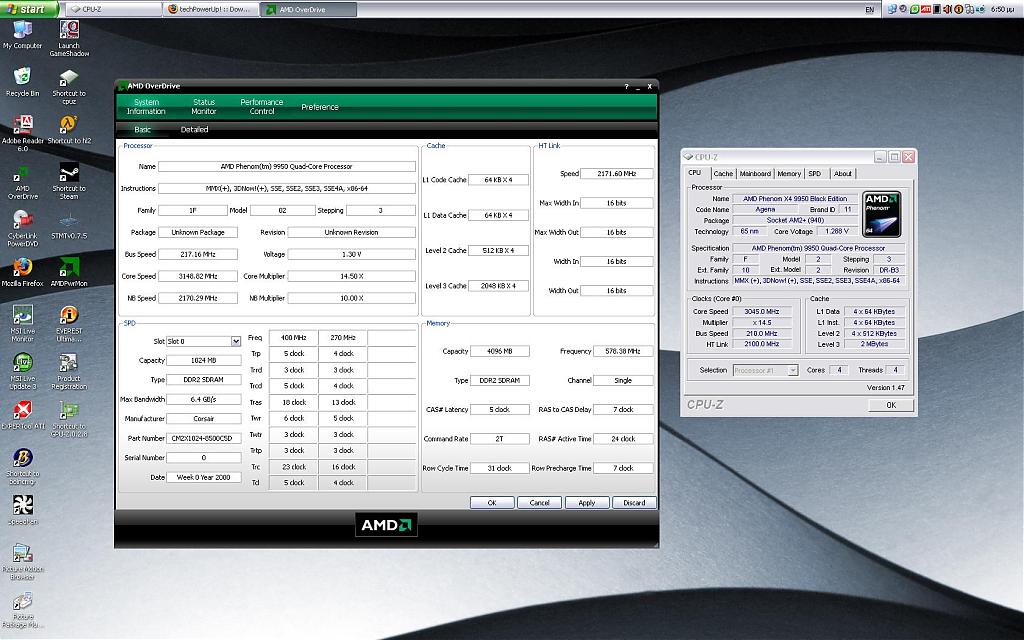Image resolution: width=1024 pixels, height=640 pixels.
Task: Switch to SPD tab in CPU-Z
Action: 815,174
